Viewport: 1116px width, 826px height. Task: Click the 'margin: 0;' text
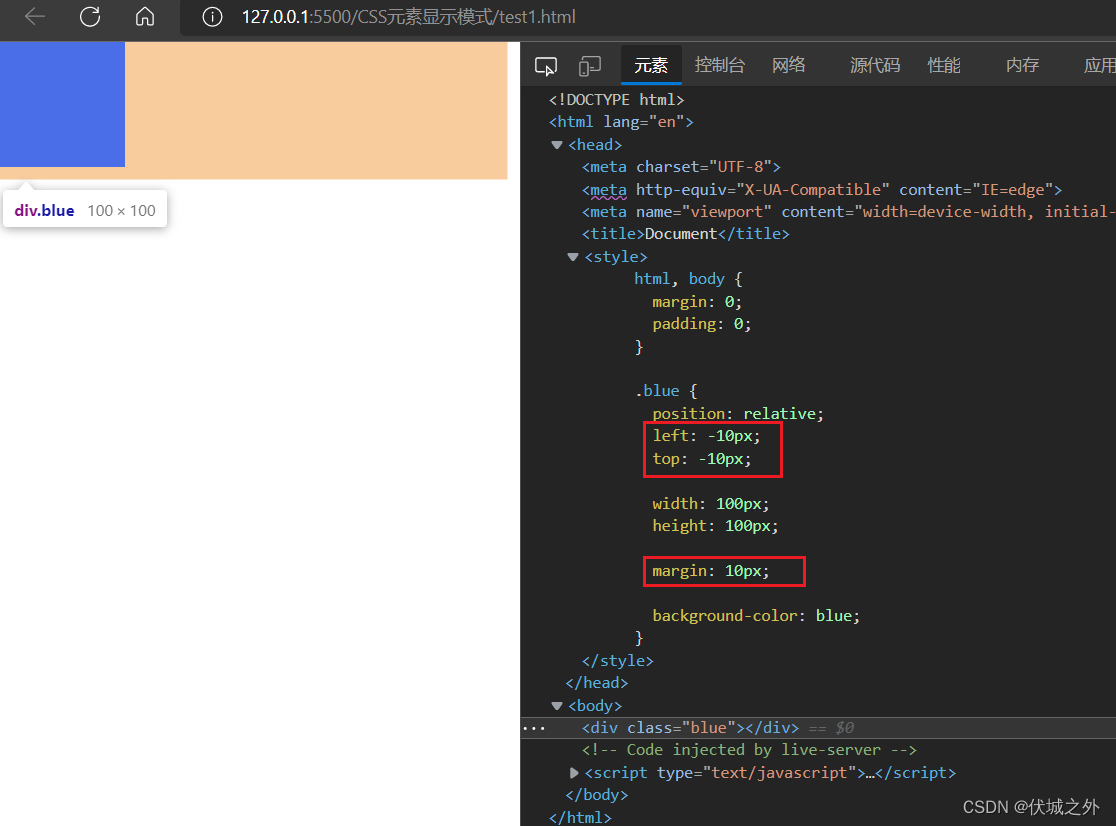click(697, 302)
